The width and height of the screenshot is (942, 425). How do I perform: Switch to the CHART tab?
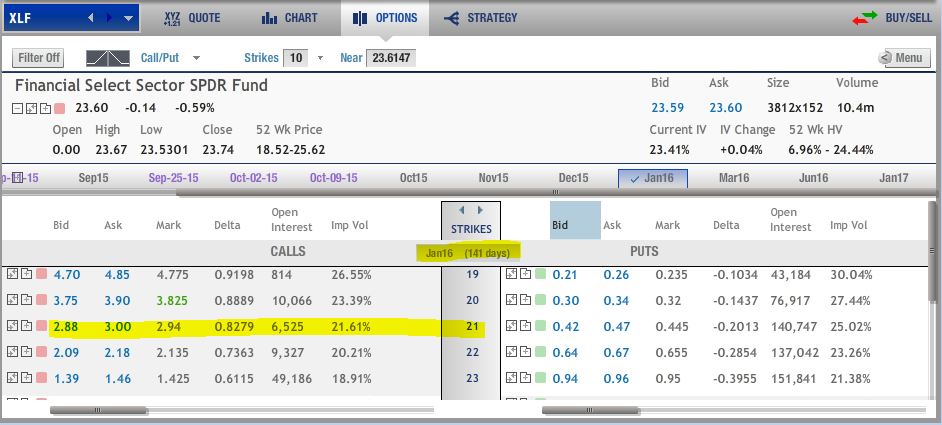[290, 18]
